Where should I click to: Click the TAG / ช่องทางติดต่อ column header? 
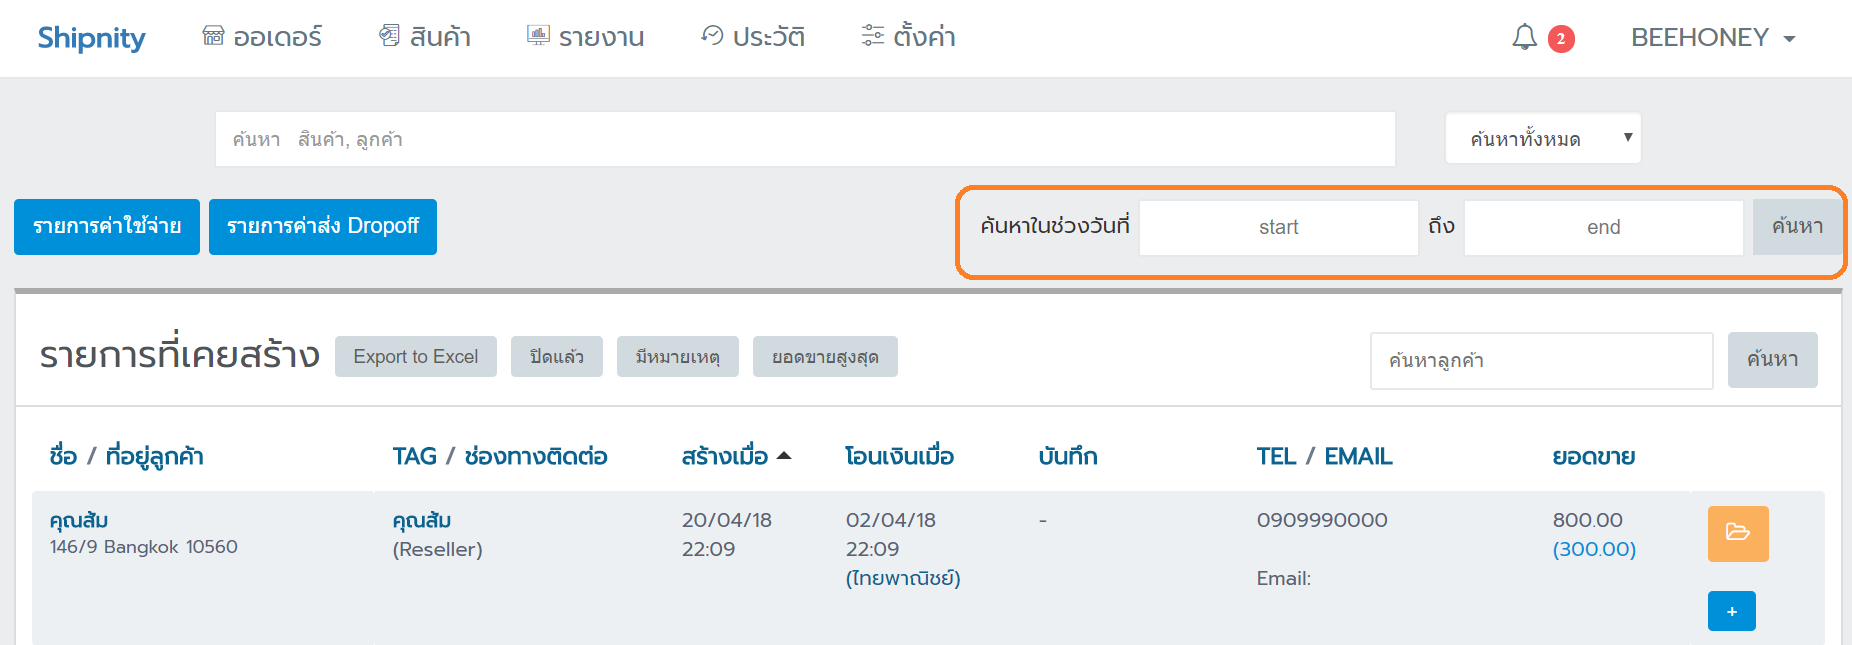500,457
